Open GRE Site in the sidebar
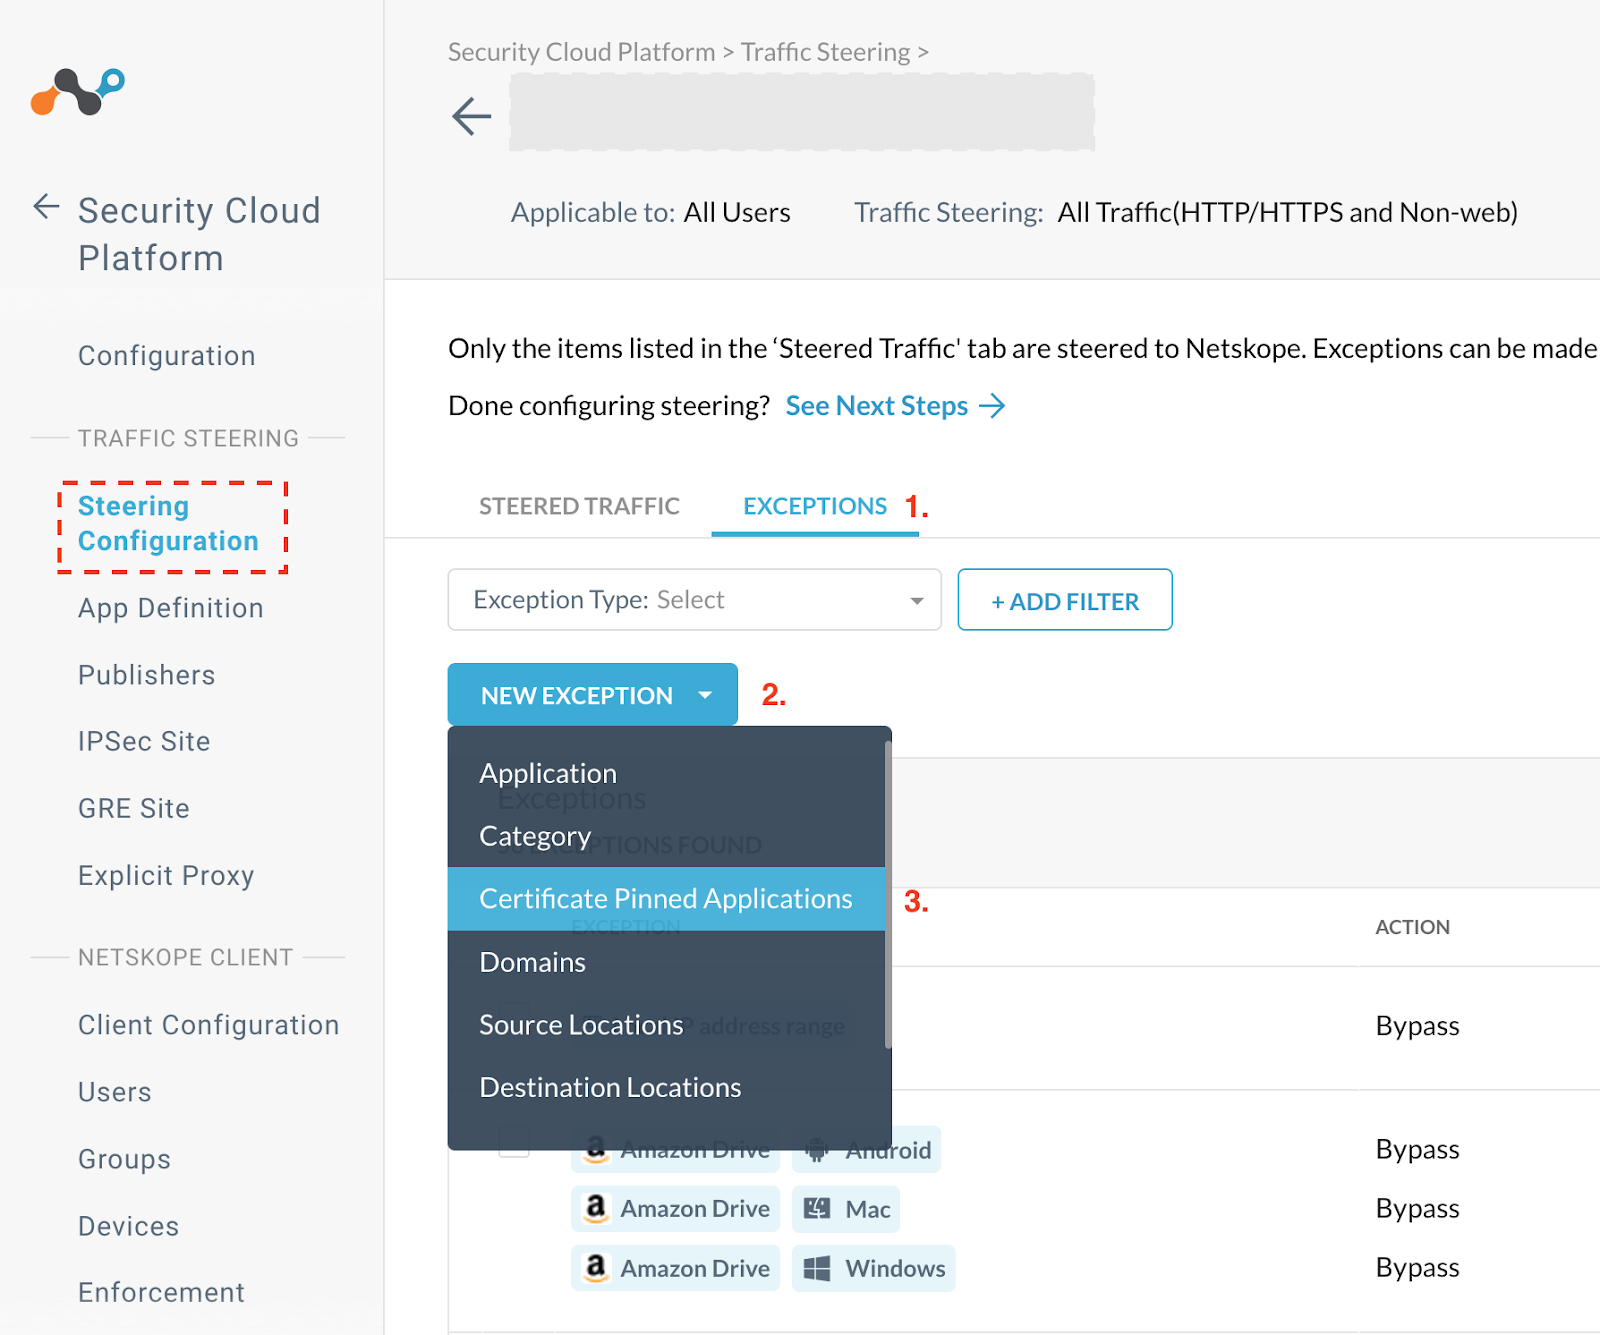This screenshot has height=1335, width=1600. [134, 808]
